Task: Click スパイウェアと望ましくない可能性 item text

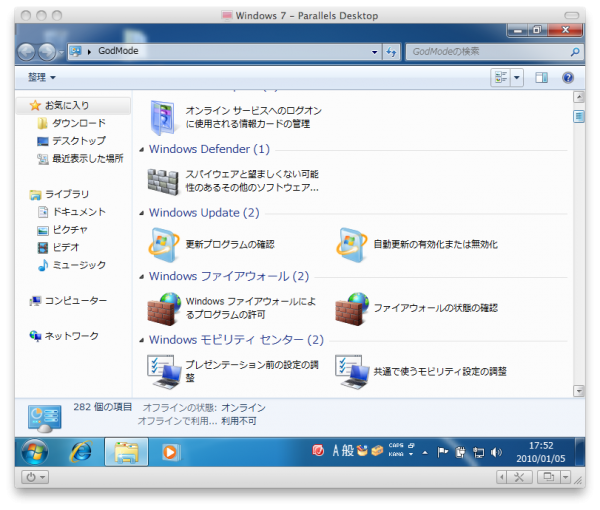Action: click(252, 181)
